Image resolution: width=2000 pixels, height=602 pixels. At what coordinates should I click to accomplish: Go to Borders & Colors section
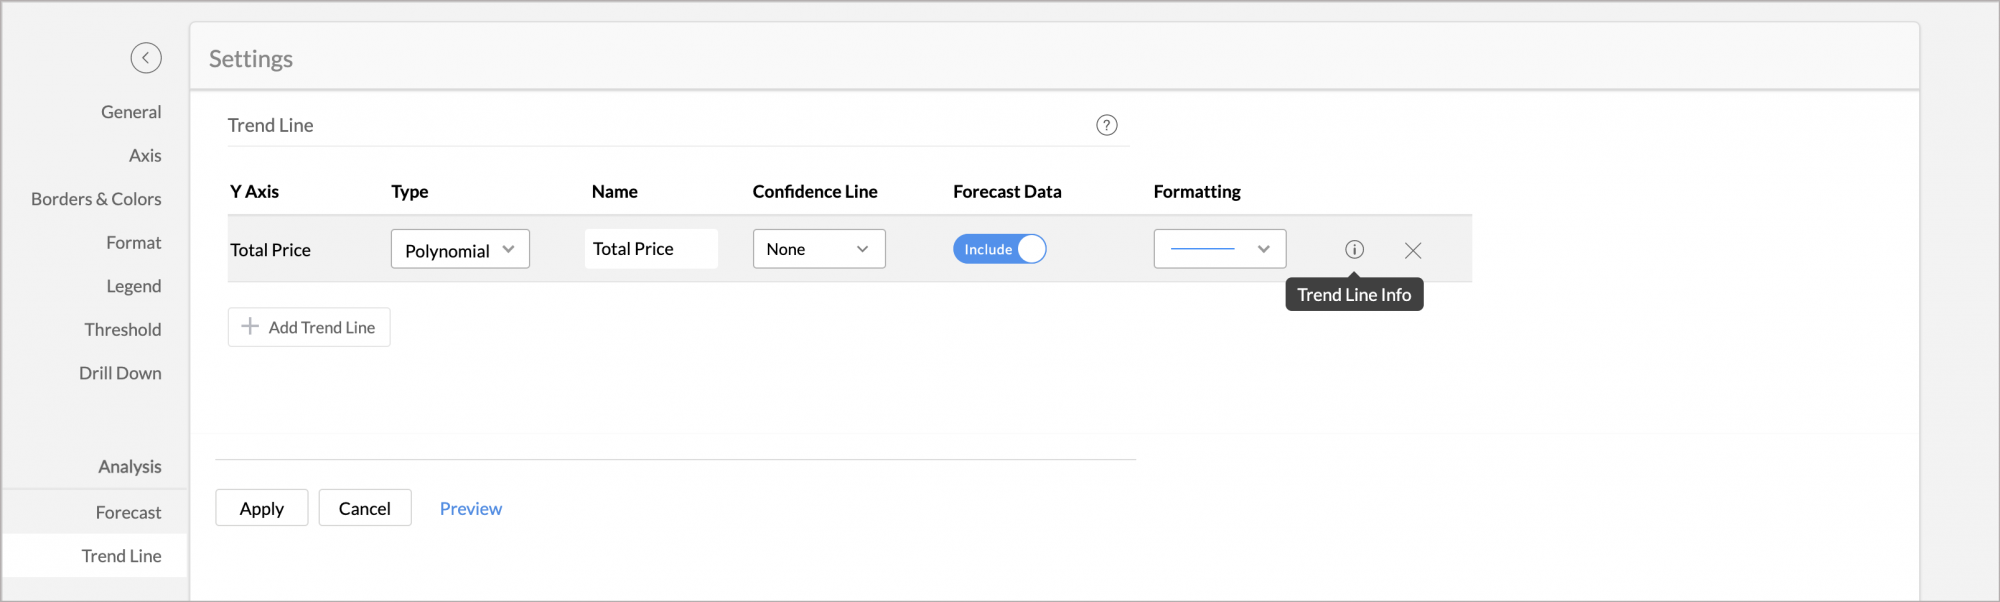click(x=96, y=199)
